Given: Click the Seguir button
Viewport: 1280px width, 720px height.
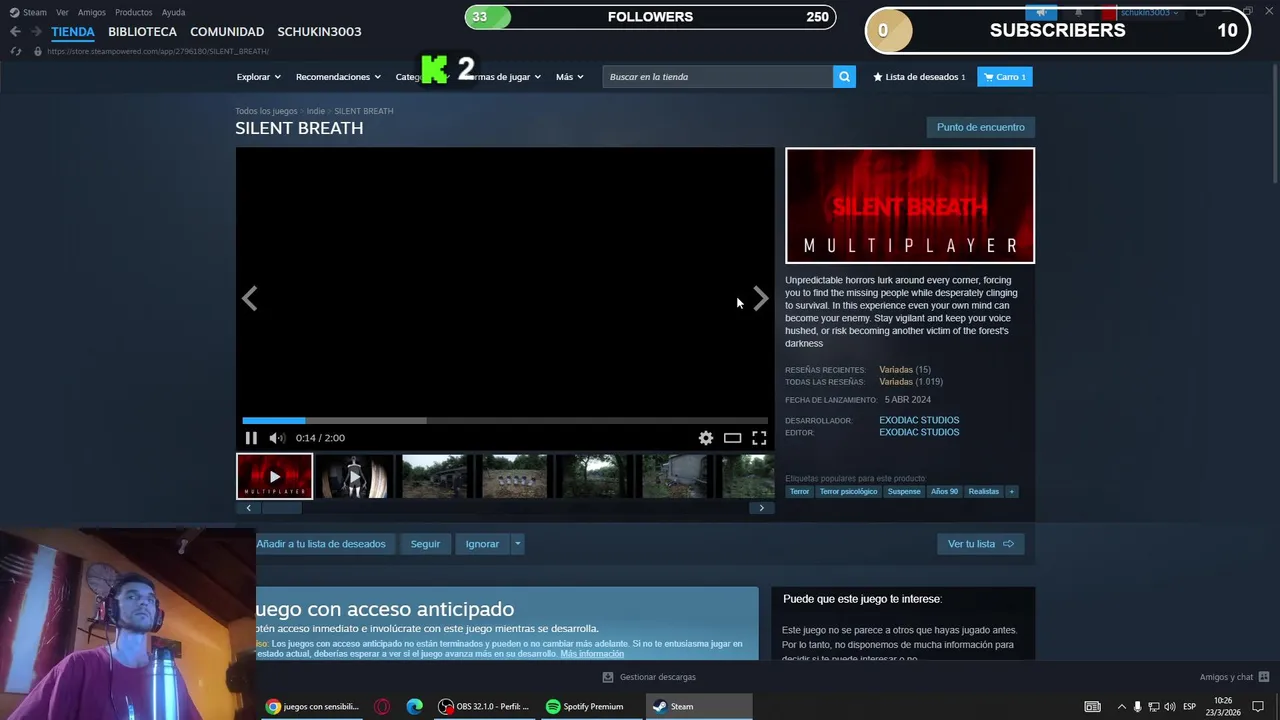Looking at the screenshot, I should [425, 544].
